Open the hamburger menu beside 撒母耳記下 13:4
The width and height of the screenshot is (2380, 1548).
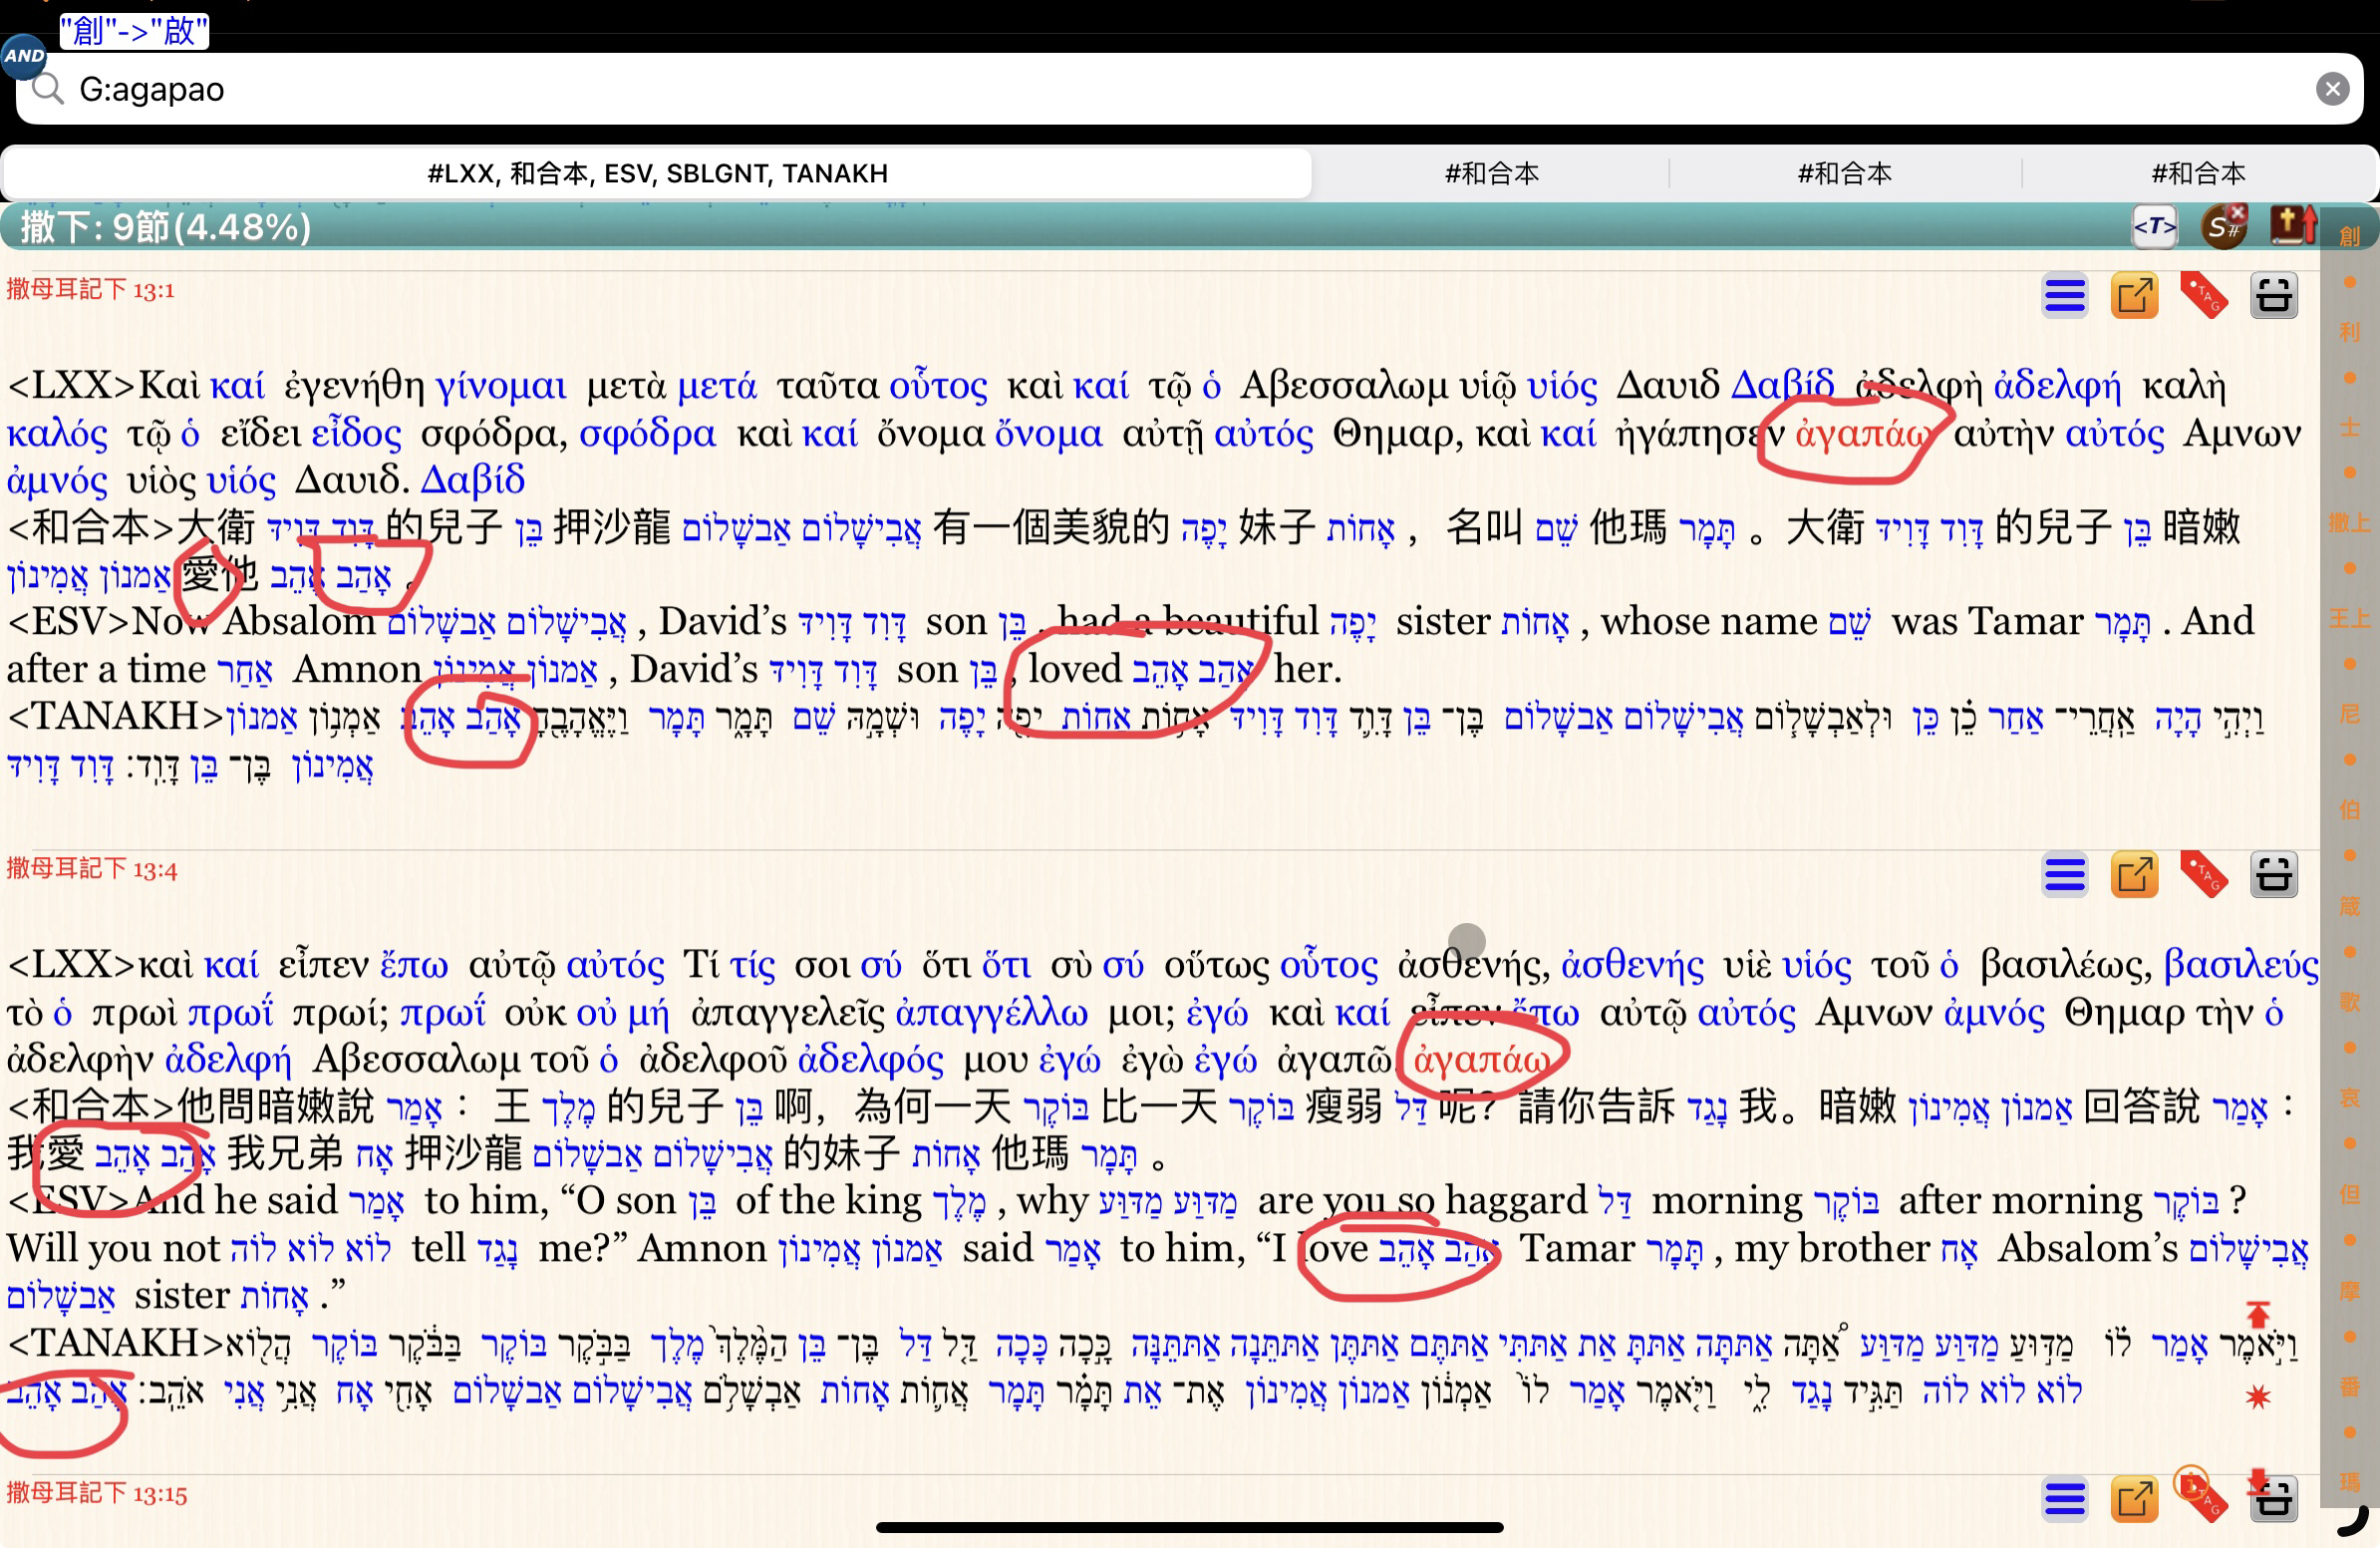(x=2065, y=875)
